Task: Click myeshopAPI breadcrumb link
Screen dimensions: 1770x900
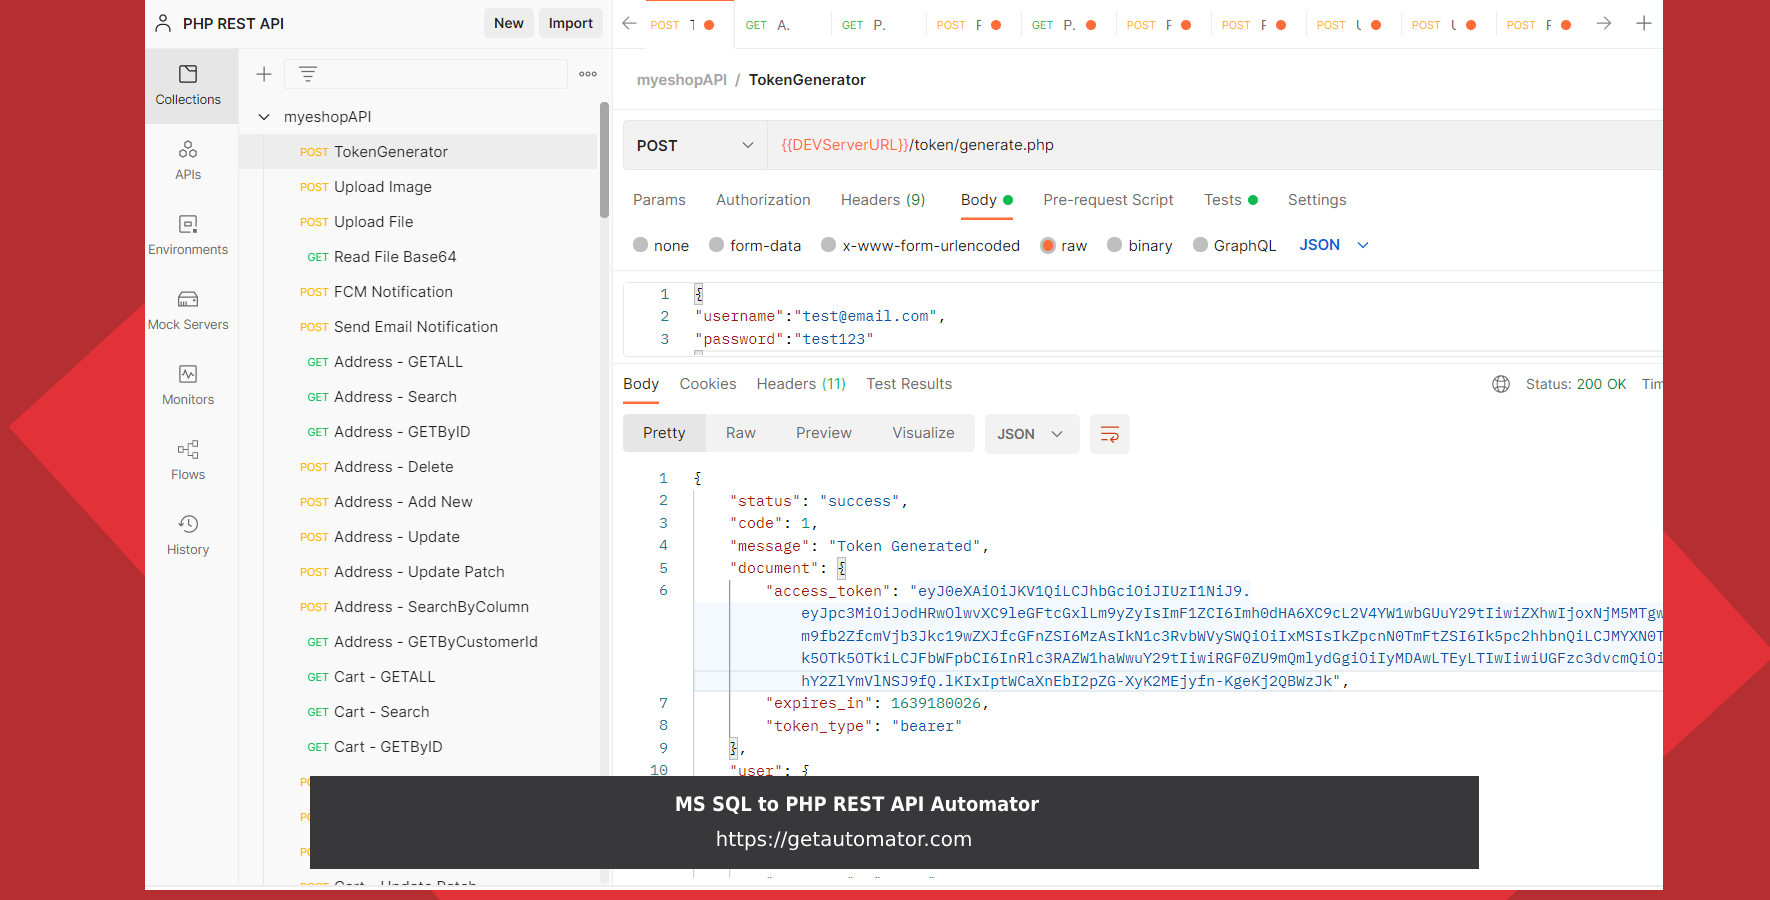Action: coord(682,80)
